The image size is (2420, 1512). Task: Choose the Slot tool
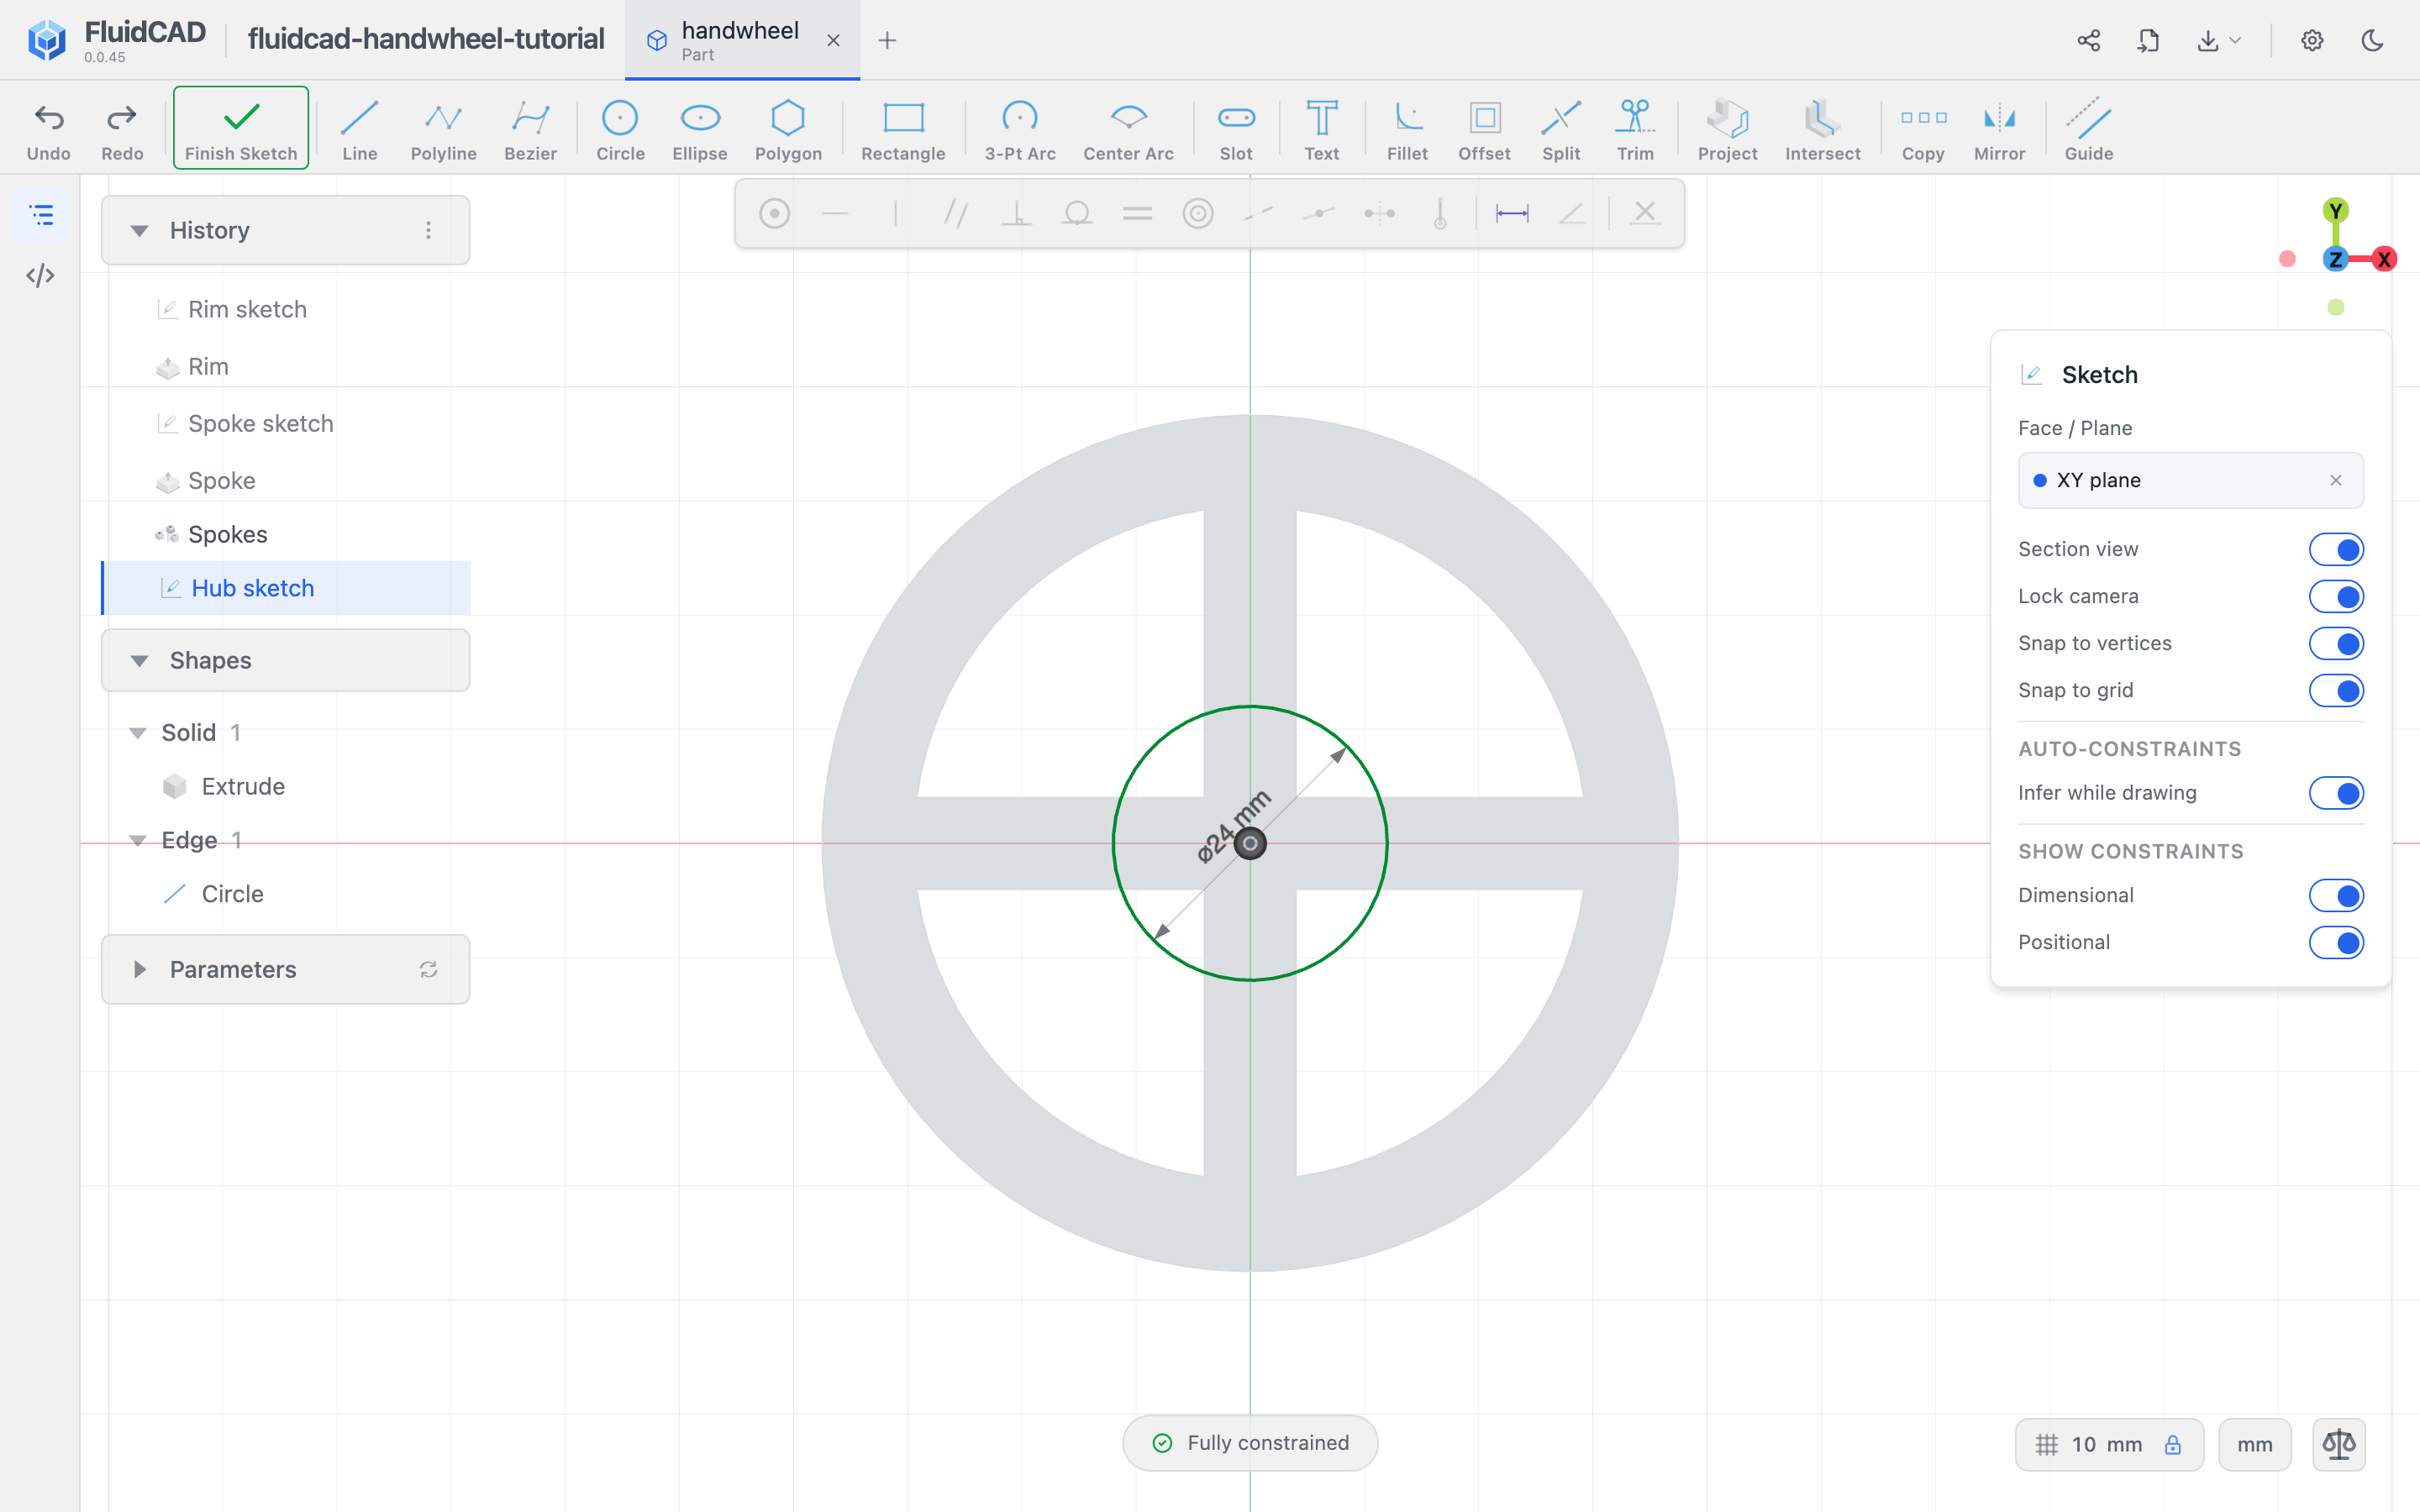(1236, 129)
